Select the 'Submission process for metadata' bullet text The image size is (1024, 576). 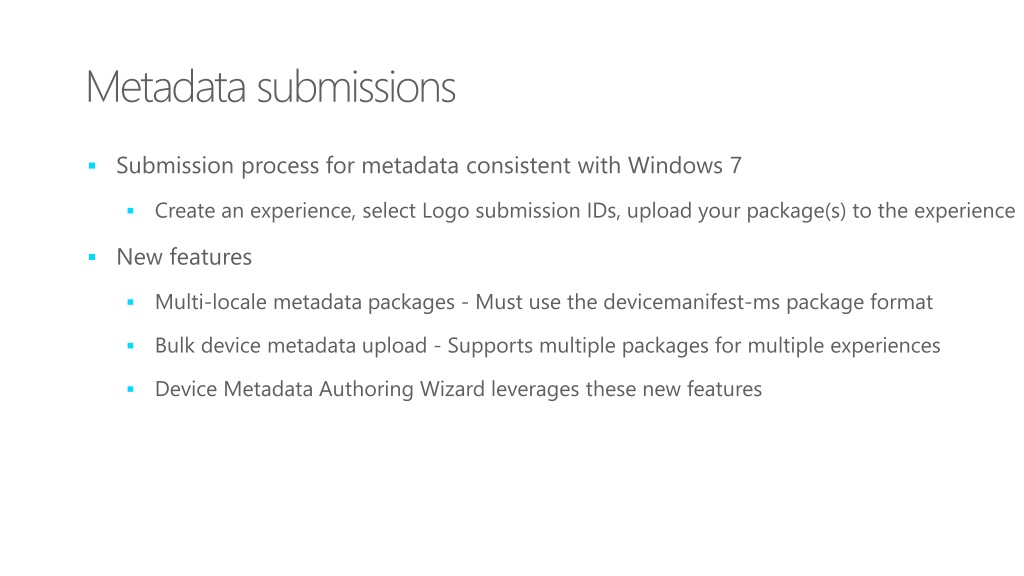428,166
